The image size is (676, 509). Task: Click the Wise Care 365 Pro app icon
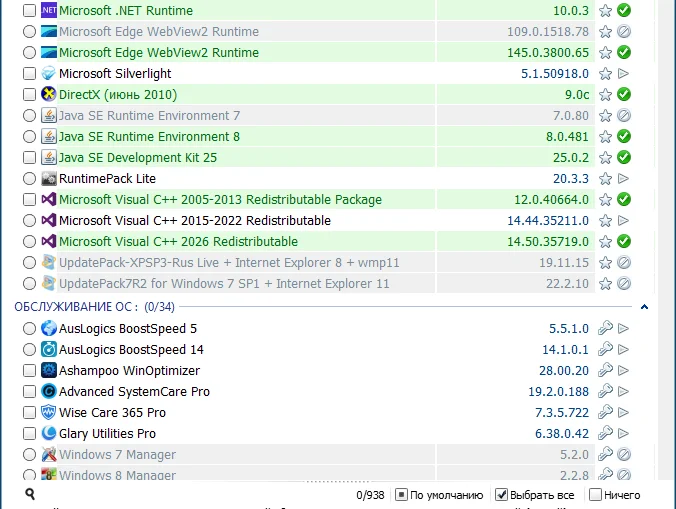pyautogui.click(x=49, y=413)
